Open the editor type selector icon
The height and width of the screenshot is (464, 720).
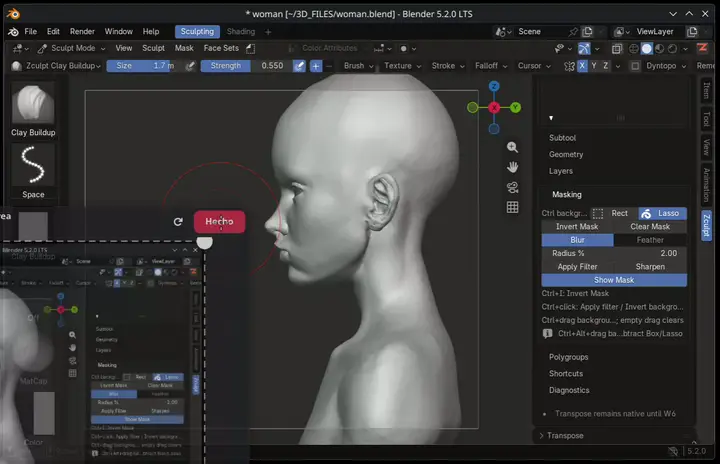[18, 48]
